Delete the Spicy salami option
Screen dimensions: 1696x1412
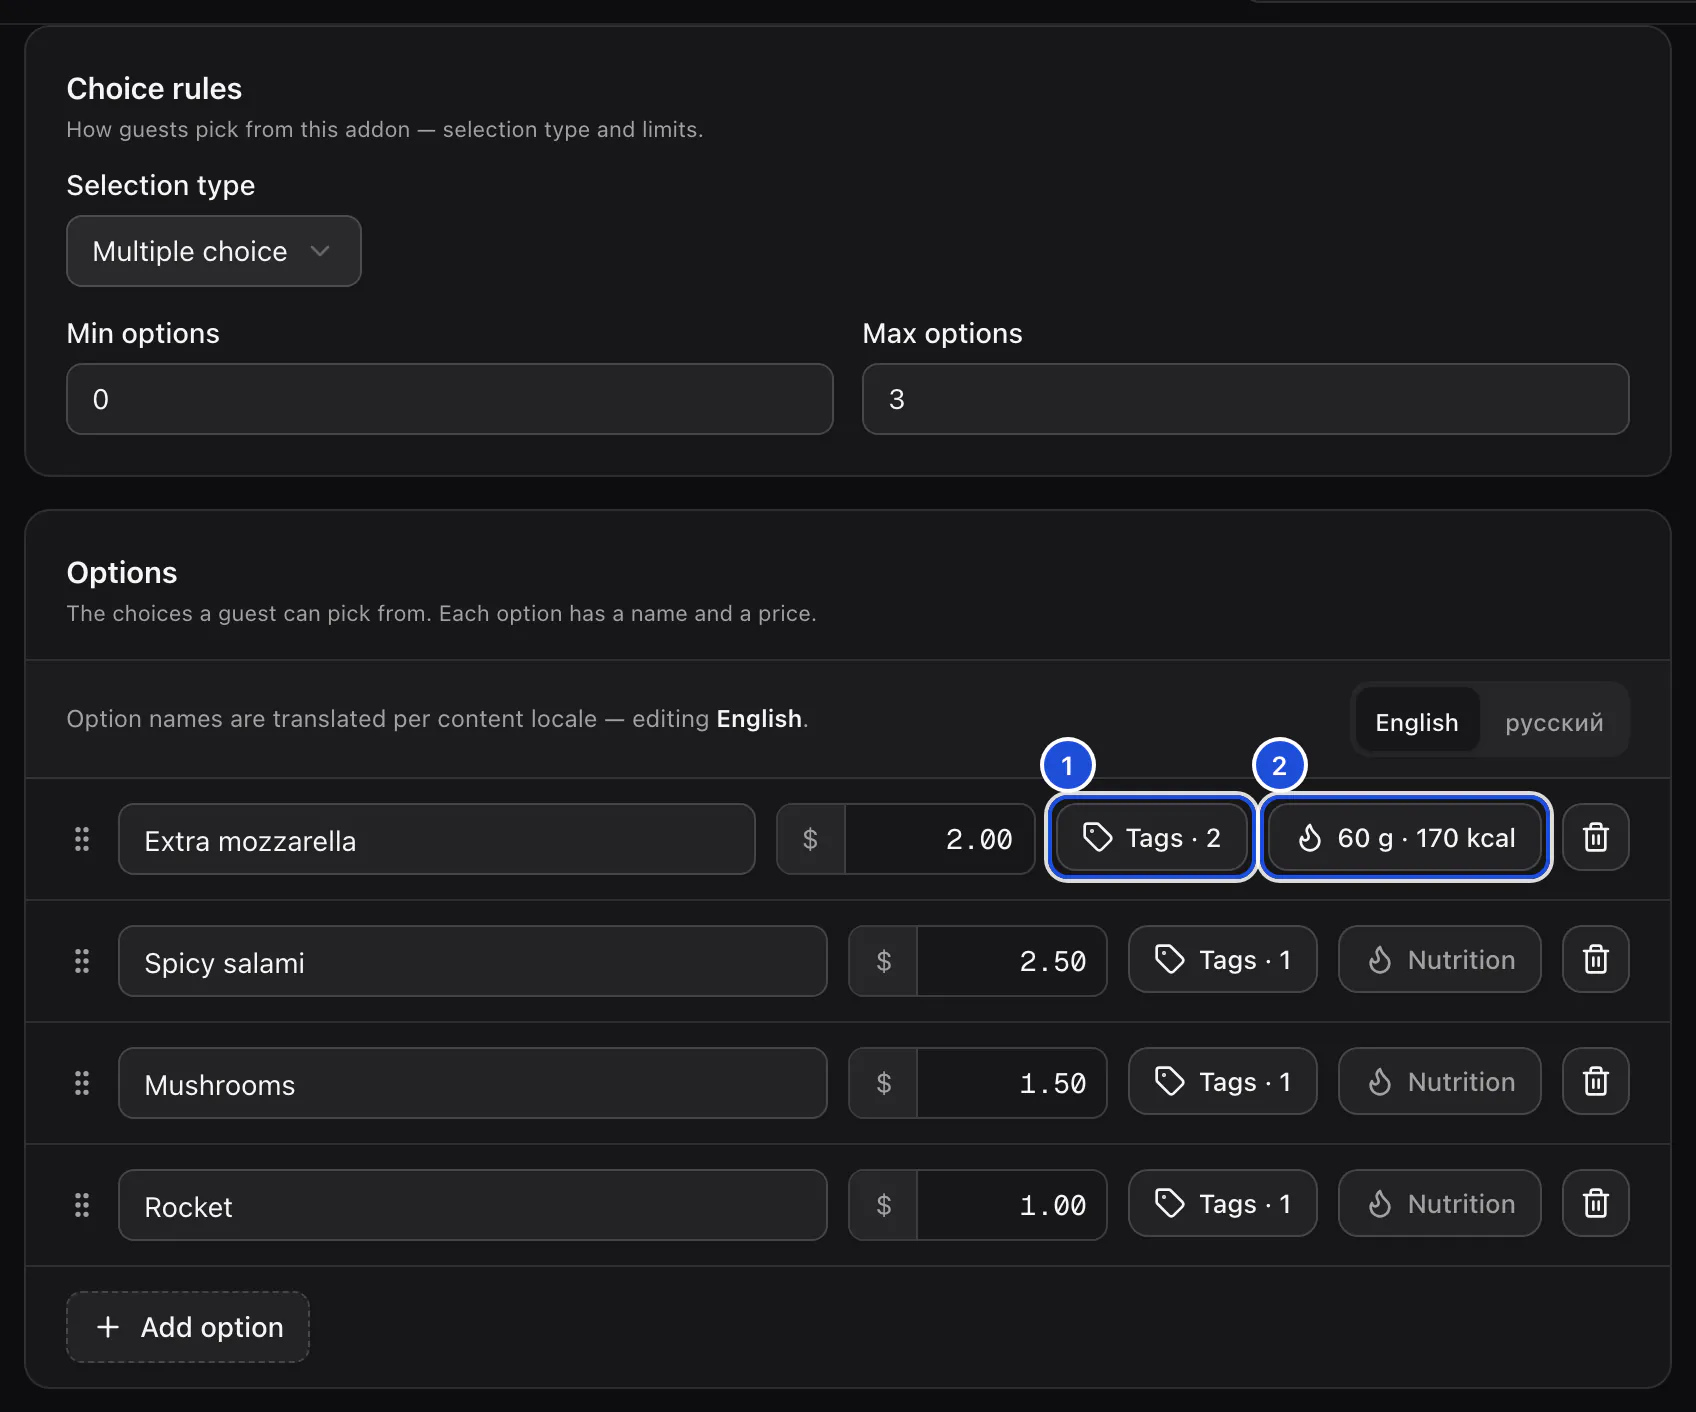tap(1596, 960)
